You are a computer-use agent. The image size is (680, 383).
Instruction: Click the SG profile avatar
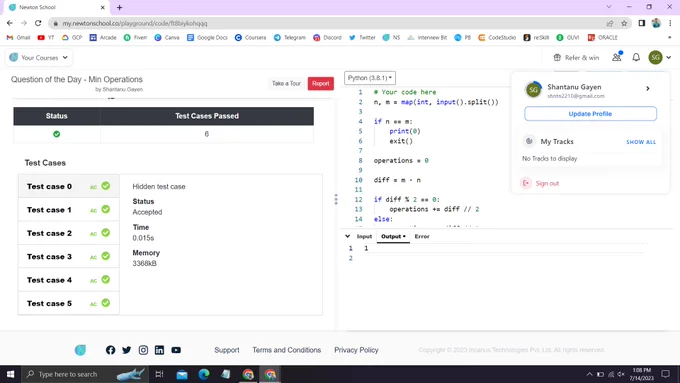(655, 57)
